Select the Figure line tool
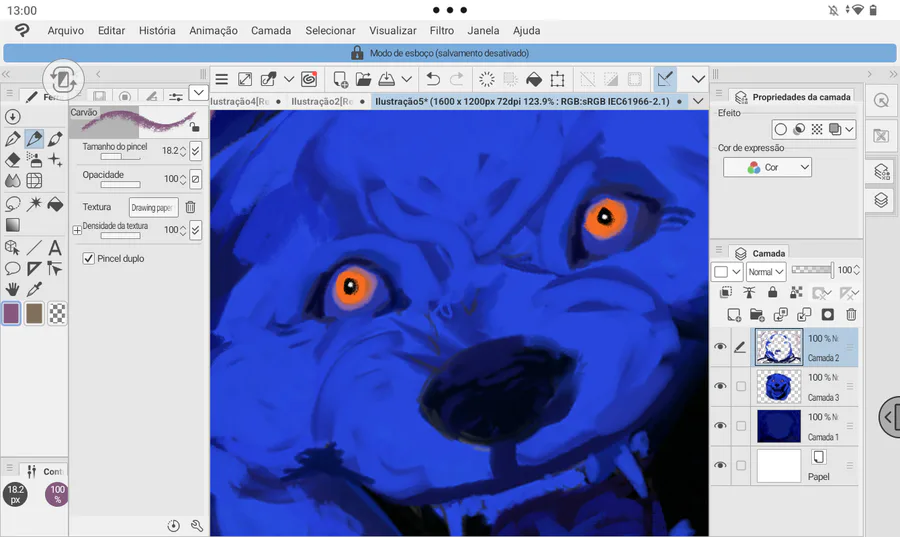 tap(34, 247)
